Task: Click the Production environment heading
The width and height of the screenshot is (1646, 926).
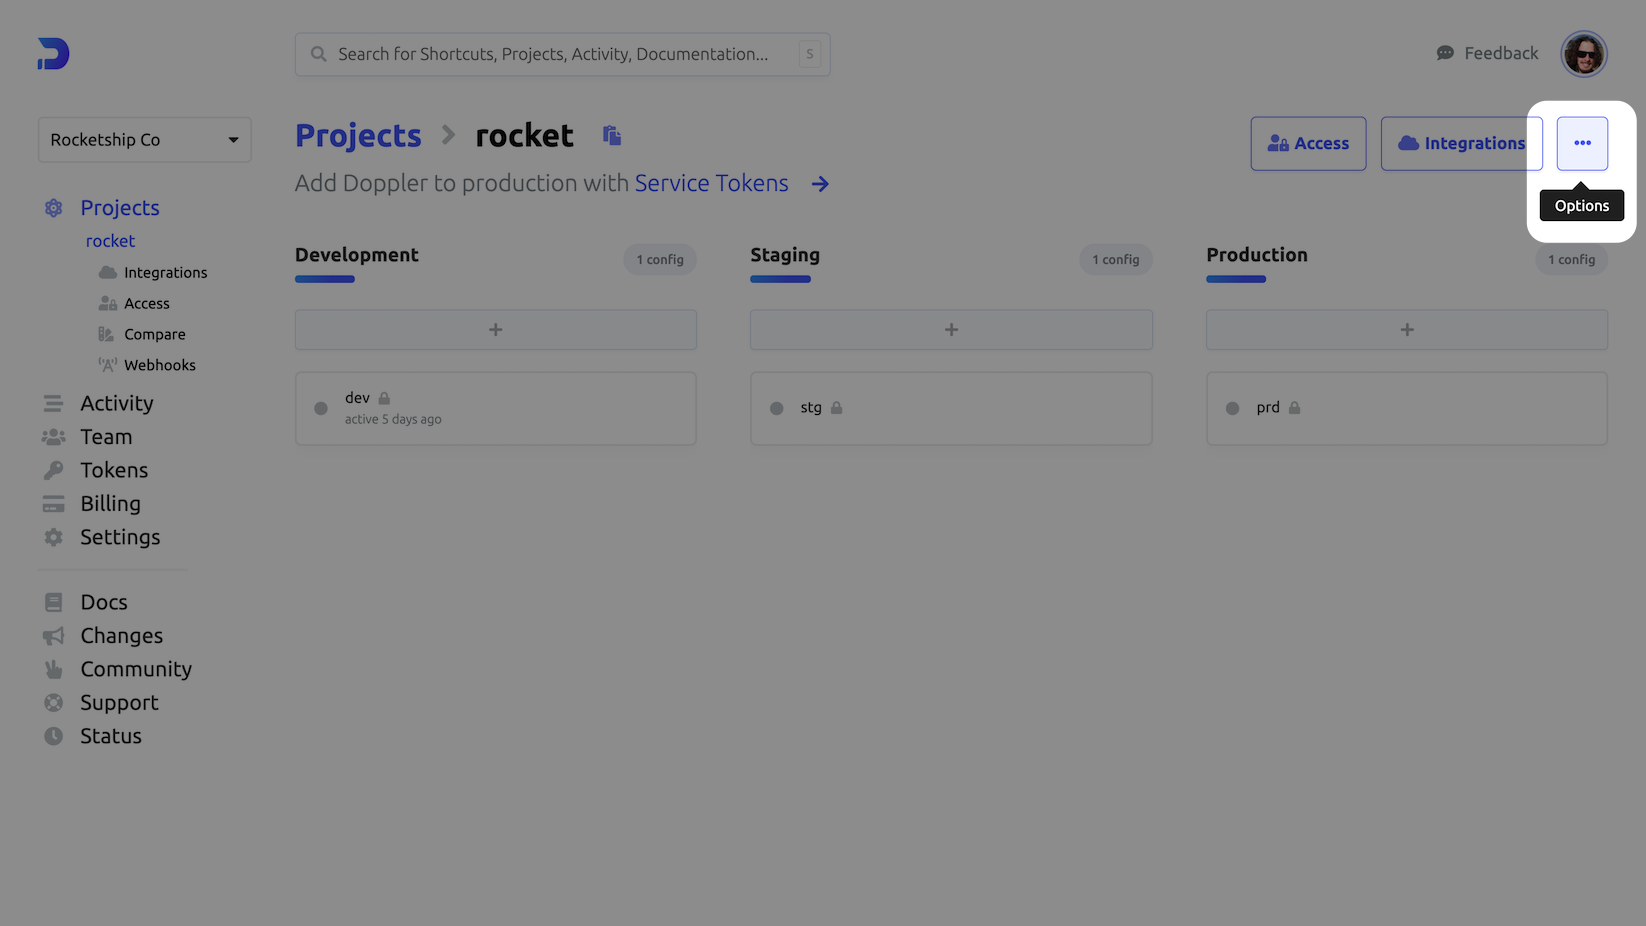Action: point(1257,255)
